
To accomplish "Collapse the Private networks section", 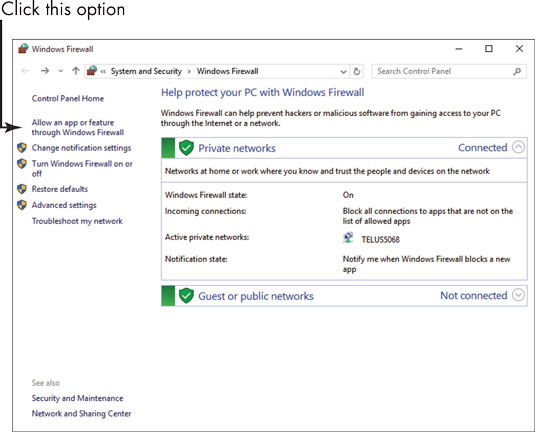I will [x=518, y=147].
